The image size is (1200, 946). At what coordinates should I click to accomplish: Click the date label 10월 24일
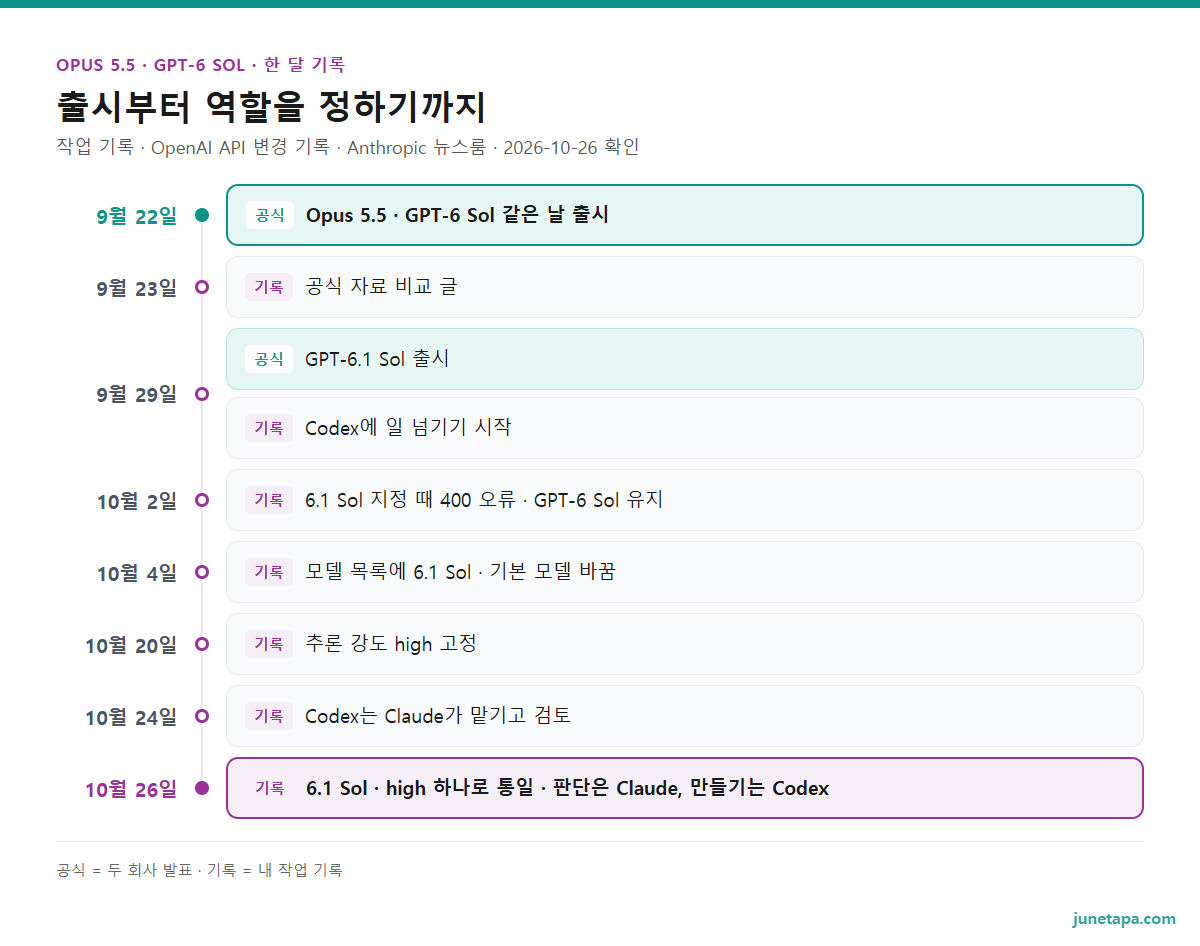131,717
